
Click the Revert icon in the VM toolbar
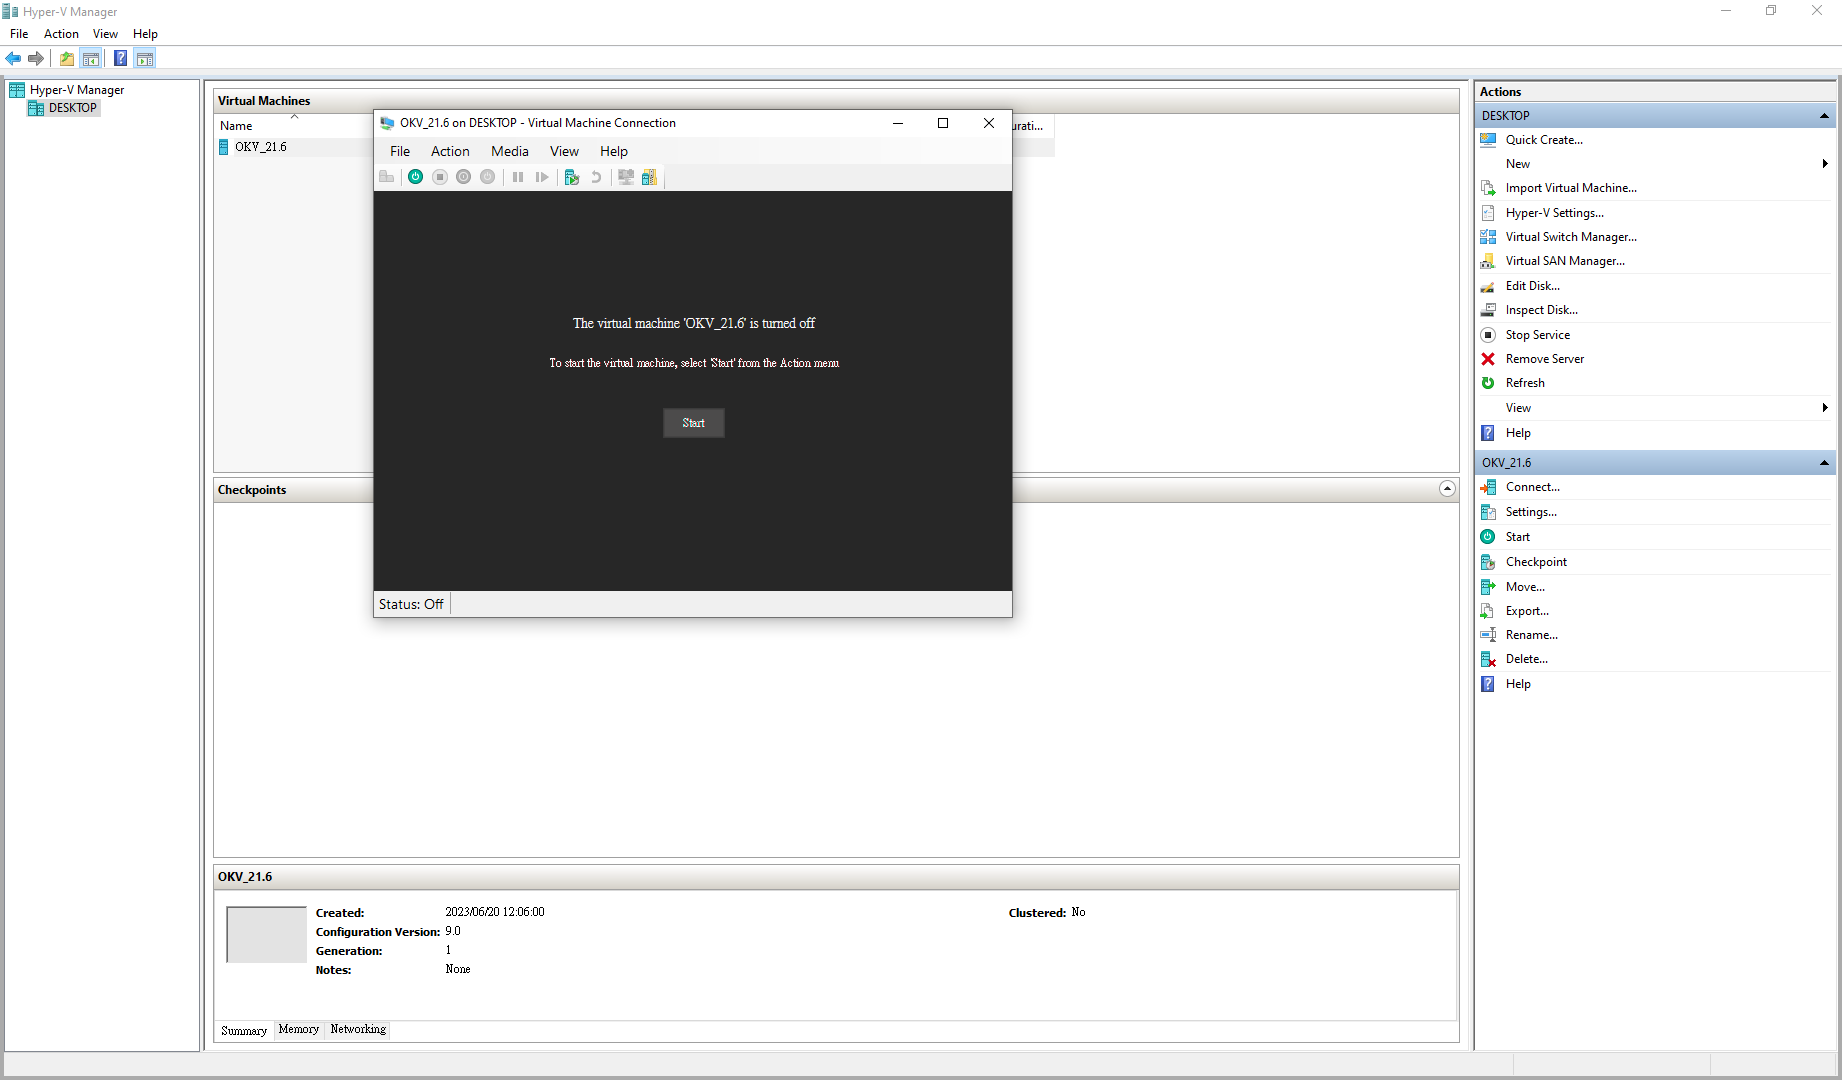click(x=596, y=177)
